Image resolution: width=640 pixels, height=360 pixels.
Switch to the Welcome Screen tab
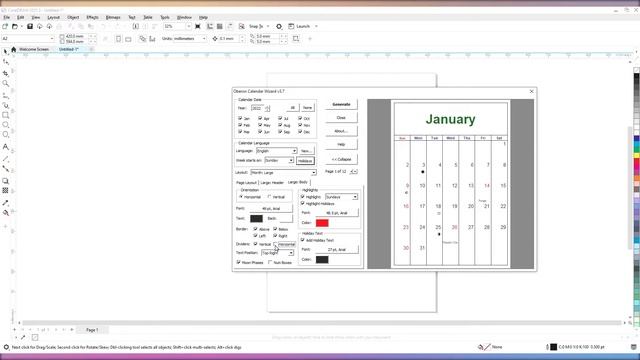click(34, 49)
